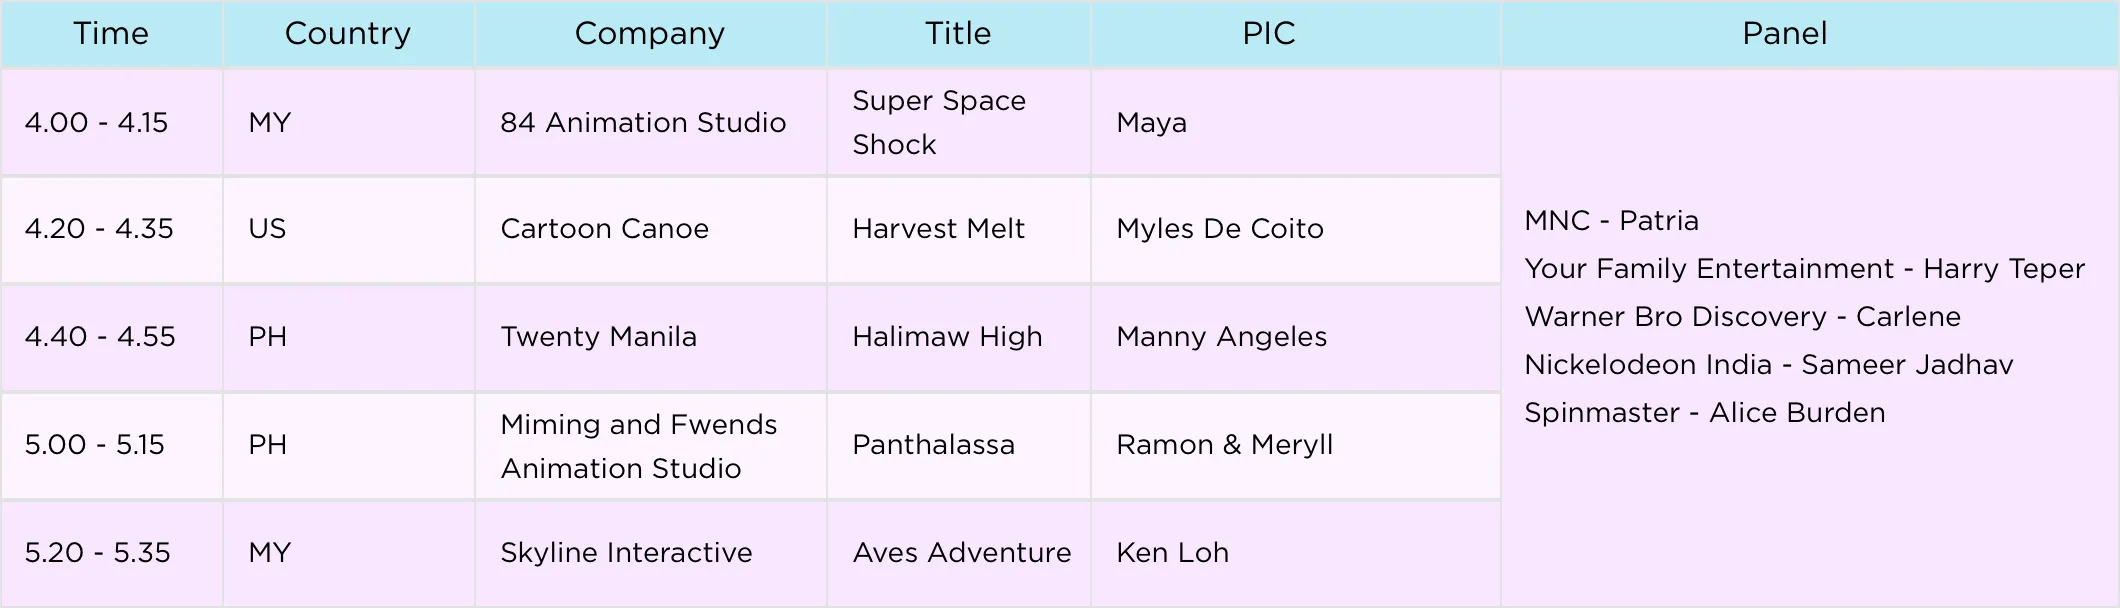The width and height of the screenshot is (2120, 608).
Task: Click the PIC column header
Action: (x=1268, y=34)
